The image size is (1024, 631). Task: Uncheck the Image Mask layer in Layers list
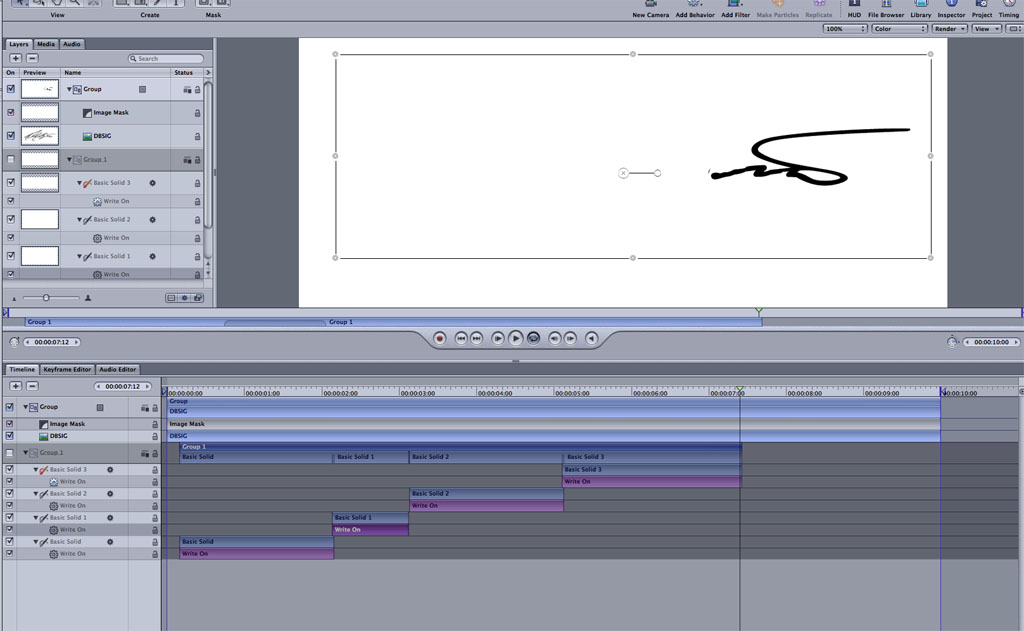(x=11, y=113)
